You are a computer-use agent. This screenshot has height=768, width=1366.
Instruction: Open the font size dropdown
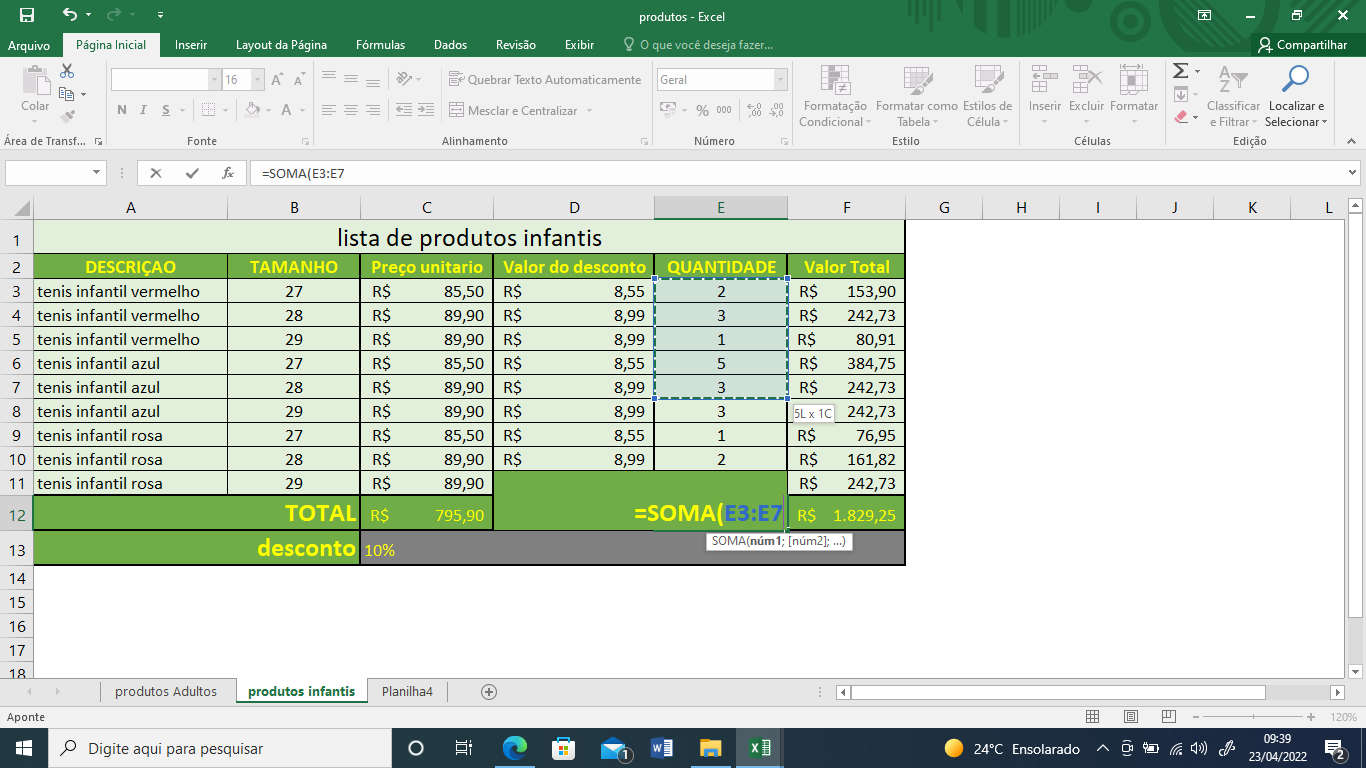258,80
